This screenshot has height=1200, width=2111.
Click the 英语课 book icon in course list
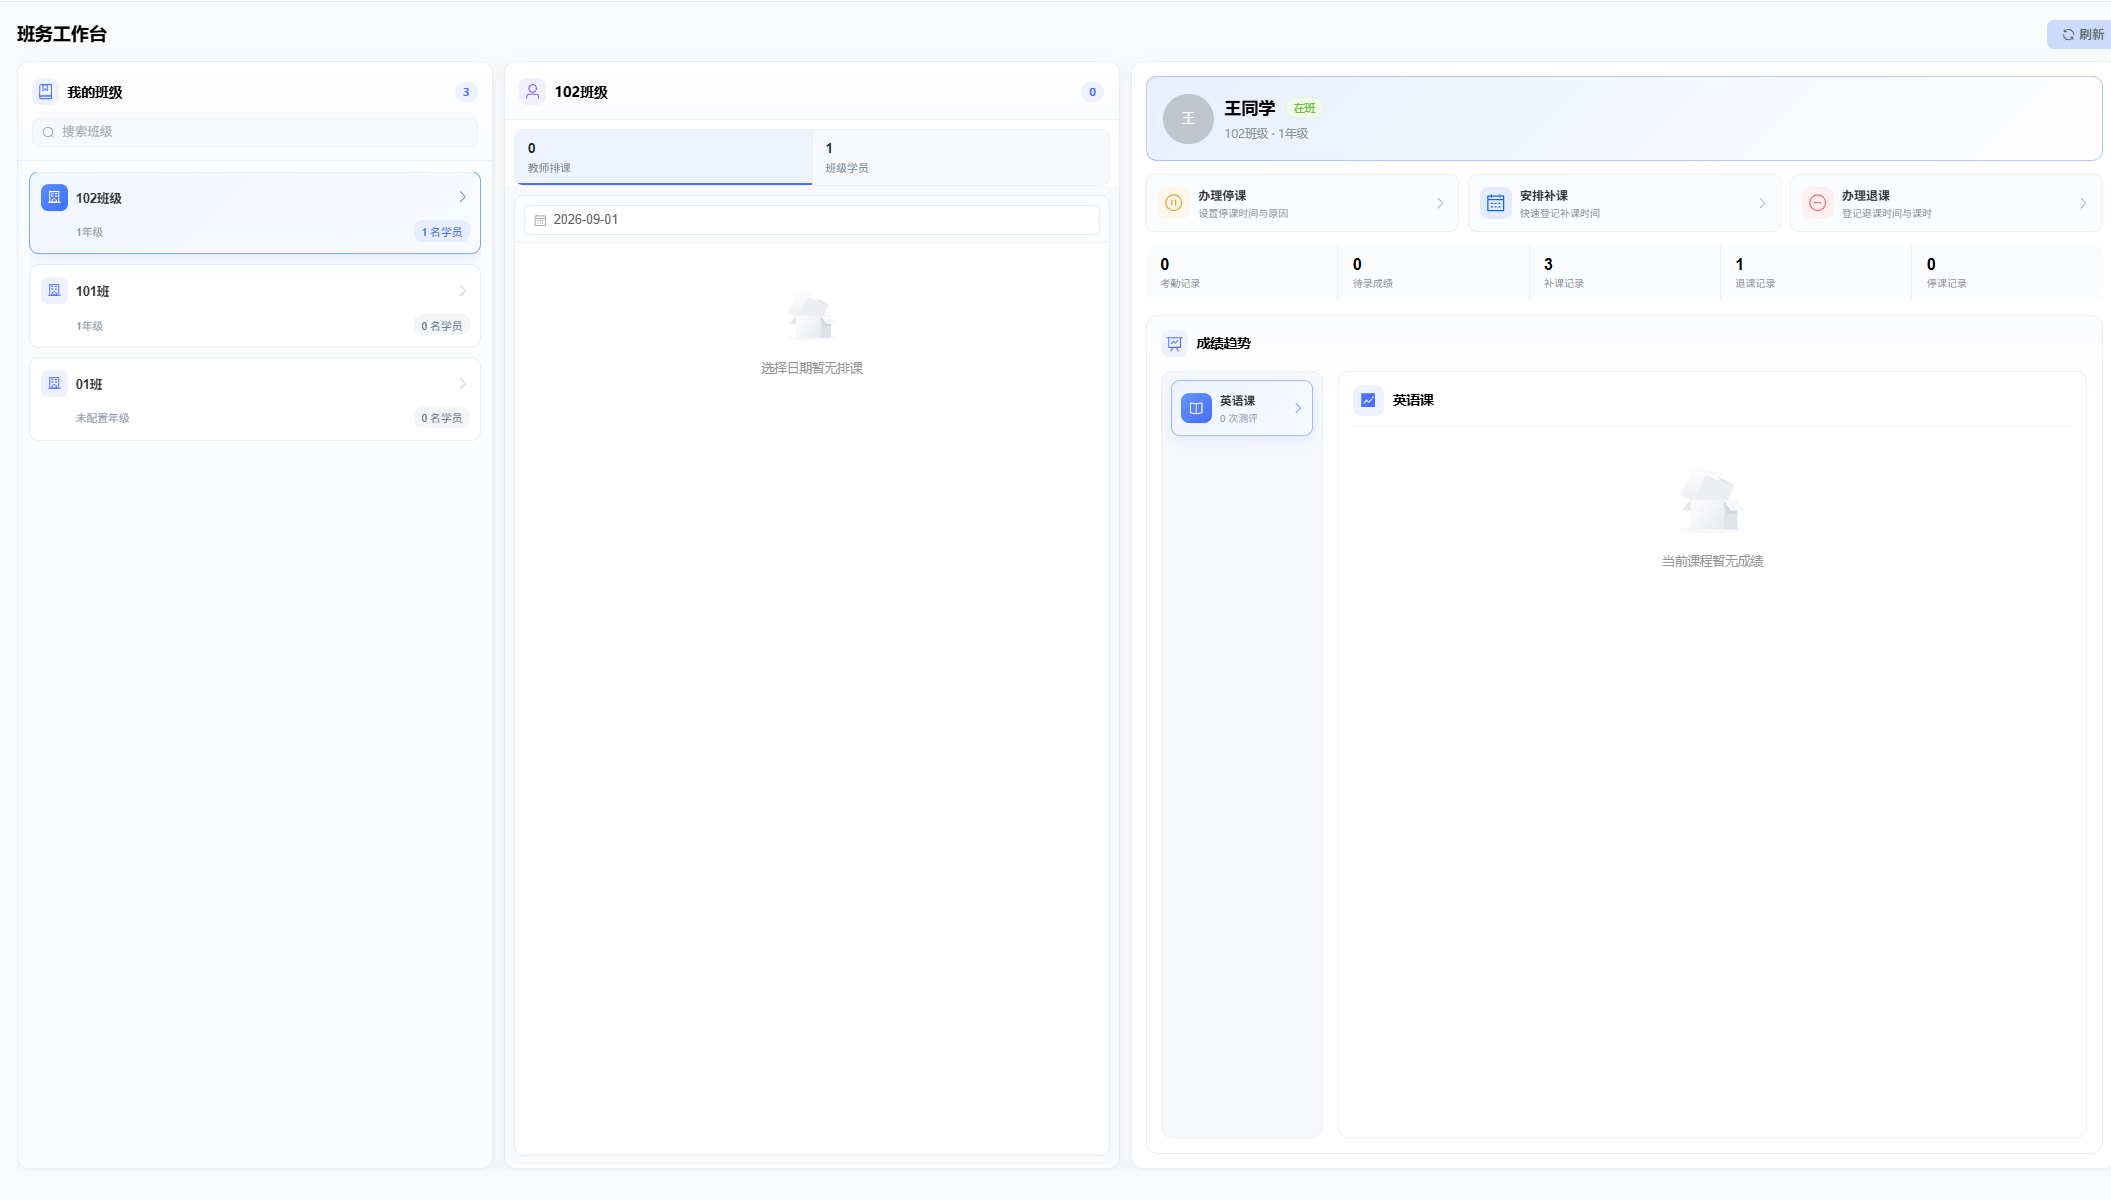tap(1196, 408)
